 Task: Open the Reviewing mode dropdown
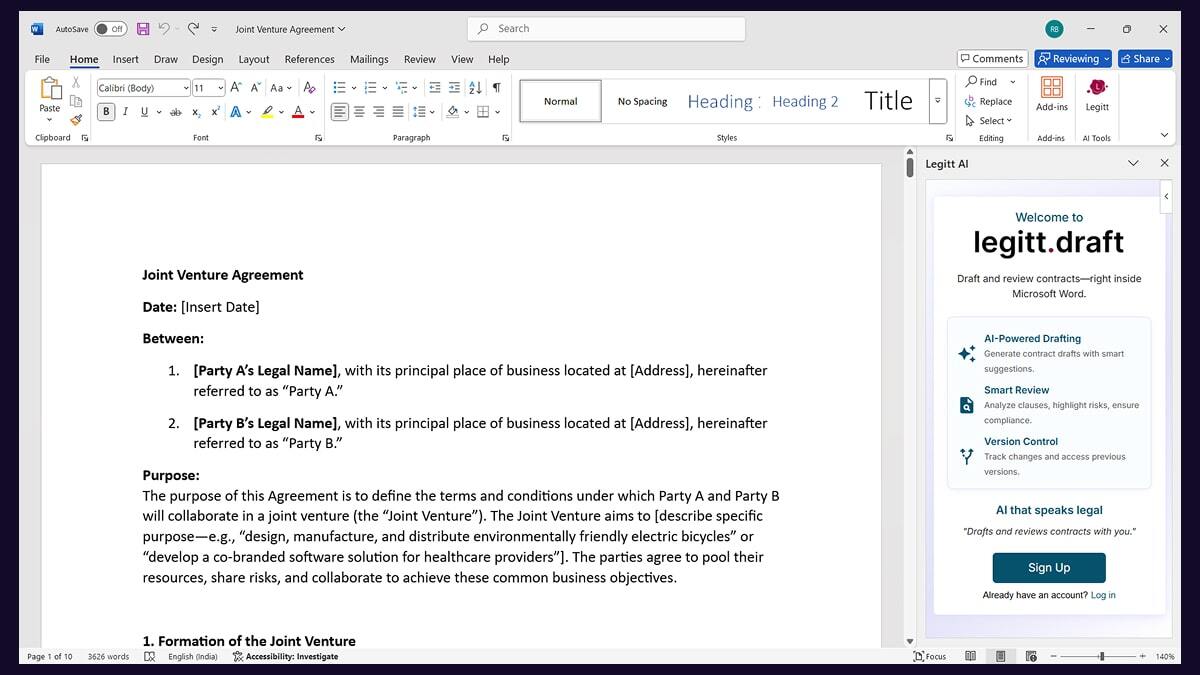[1073, 59]
